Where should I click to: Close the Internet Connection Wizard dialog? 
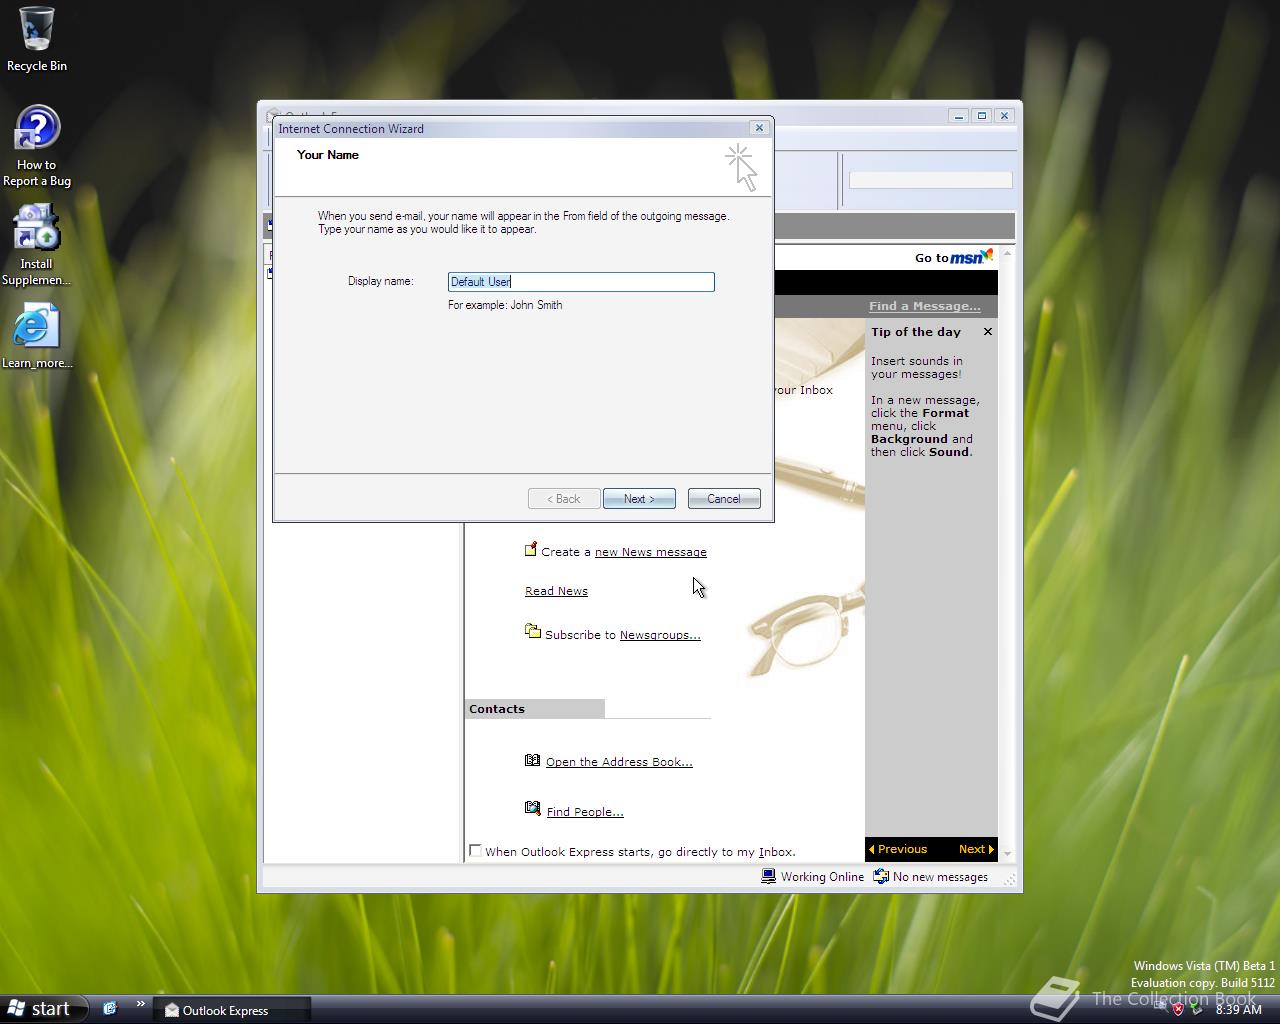[759, 128]
